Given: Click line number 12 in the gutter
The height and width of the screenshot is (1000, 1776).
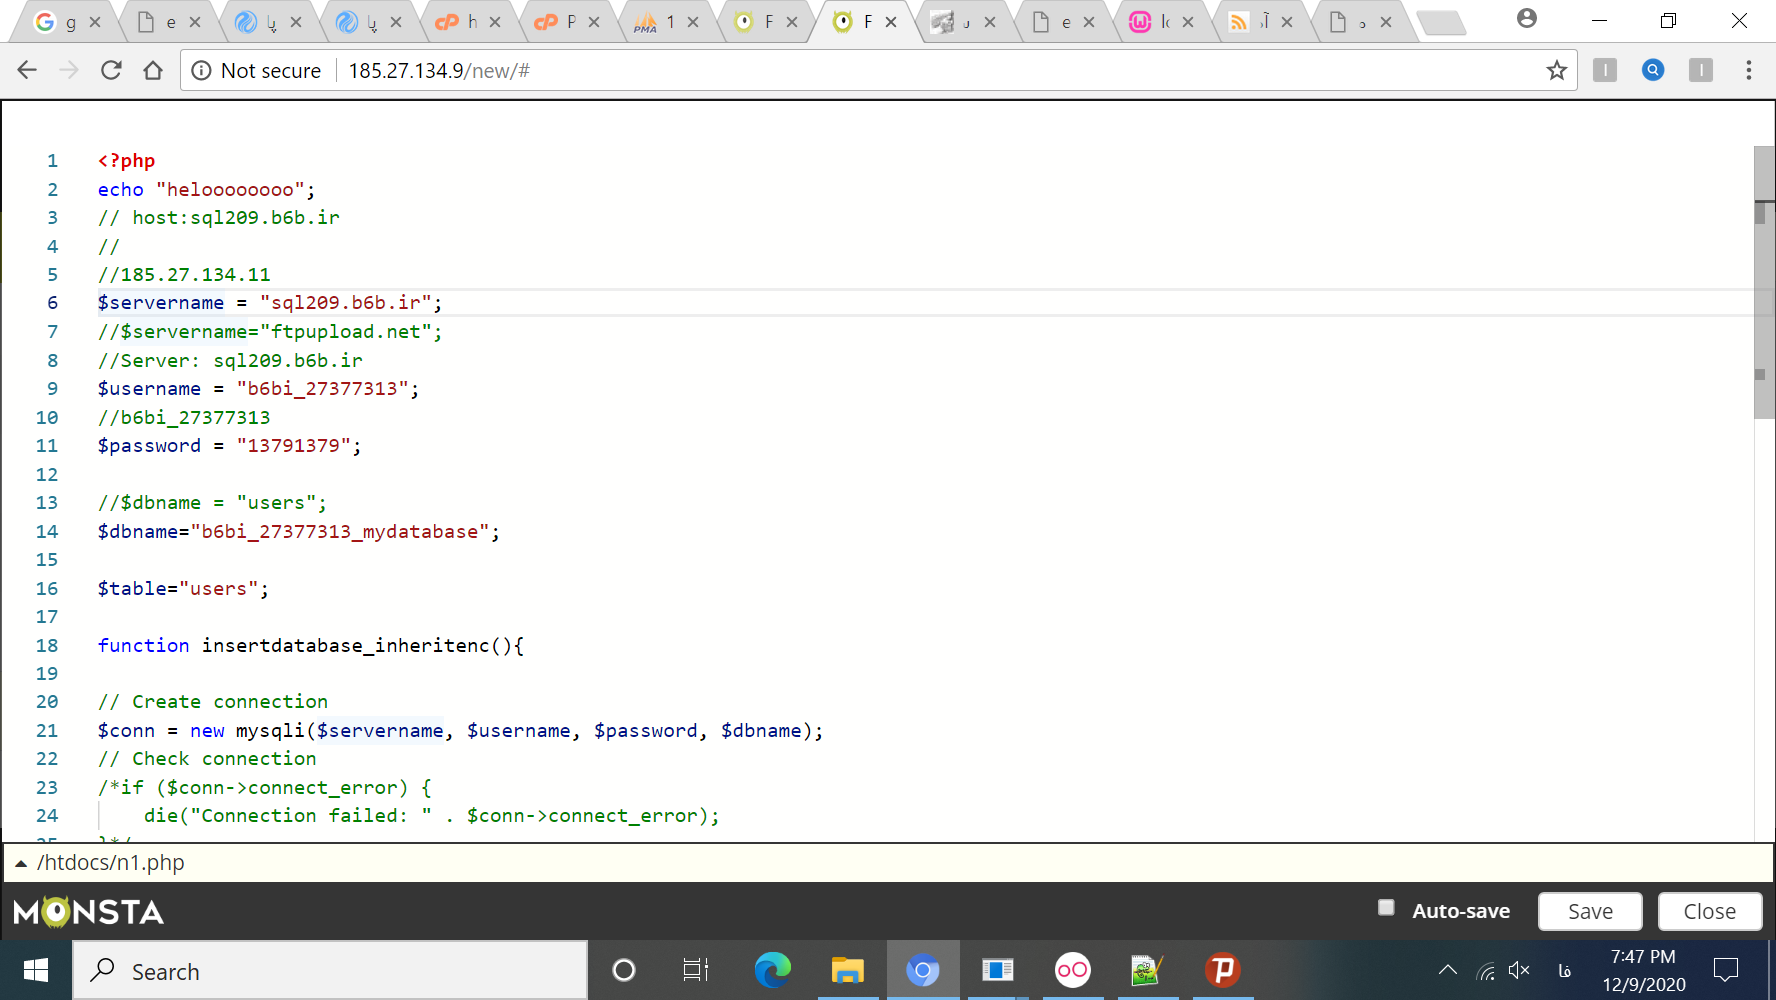Looking at the screenshot, I should click(x=47, y=475).
